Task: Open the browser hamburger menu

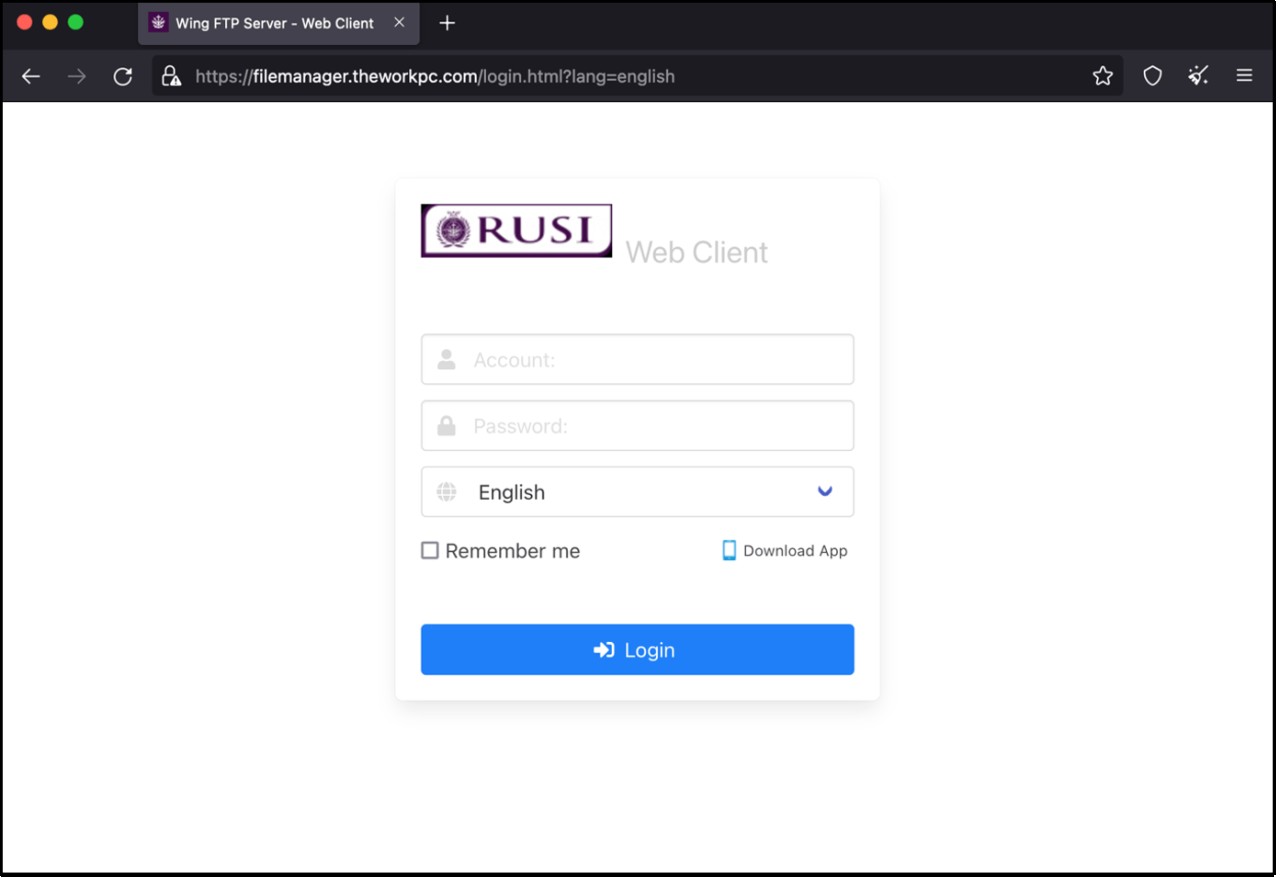Action: (1244, 76)
